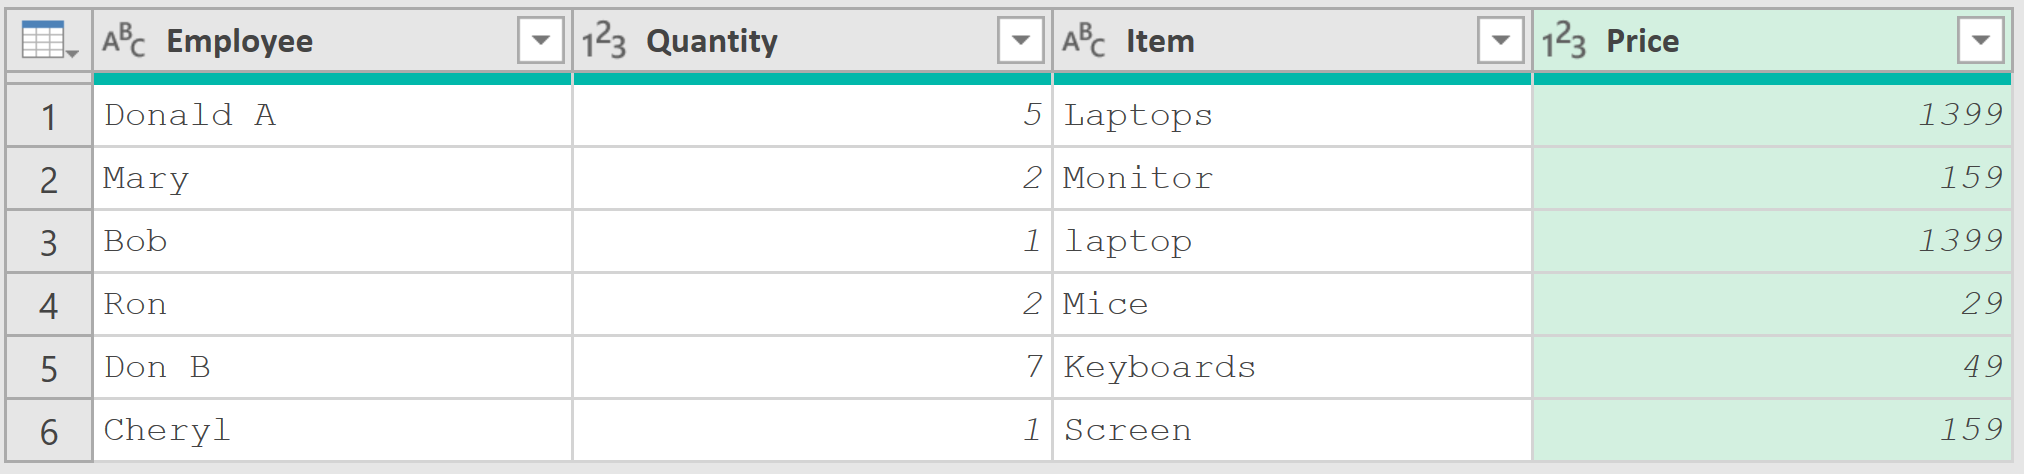2024x474 pixels.
Task: Select the Price column header
Action: [x=1772, y=41]
